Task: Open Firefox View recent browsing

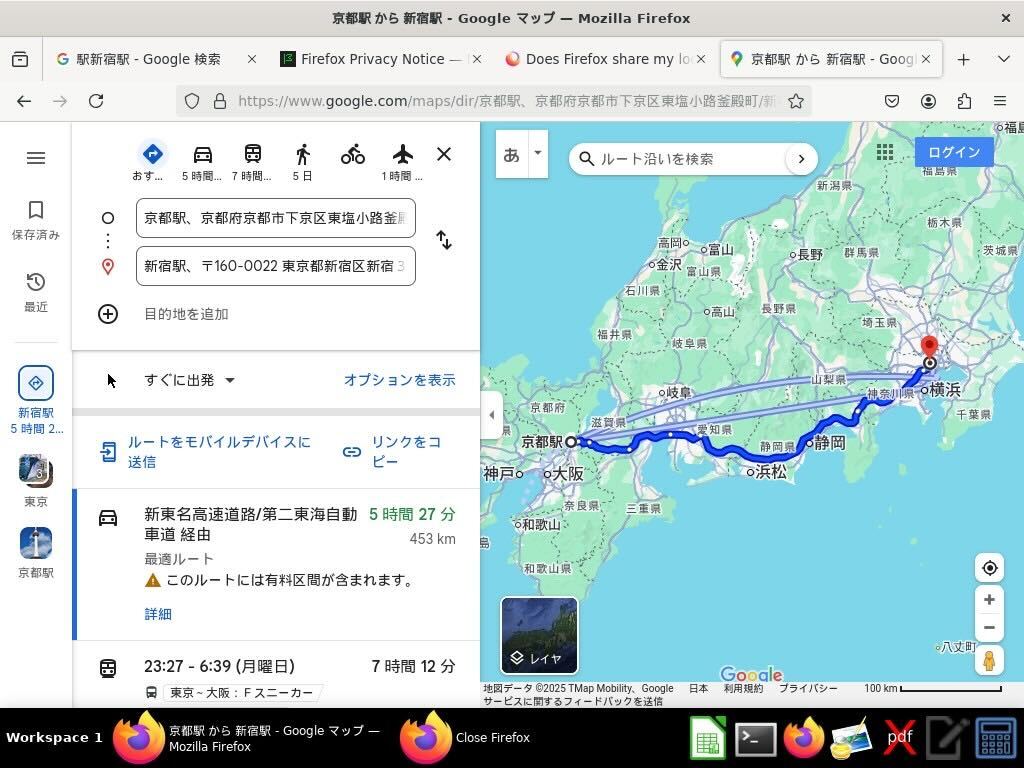Action: [20, 59]
